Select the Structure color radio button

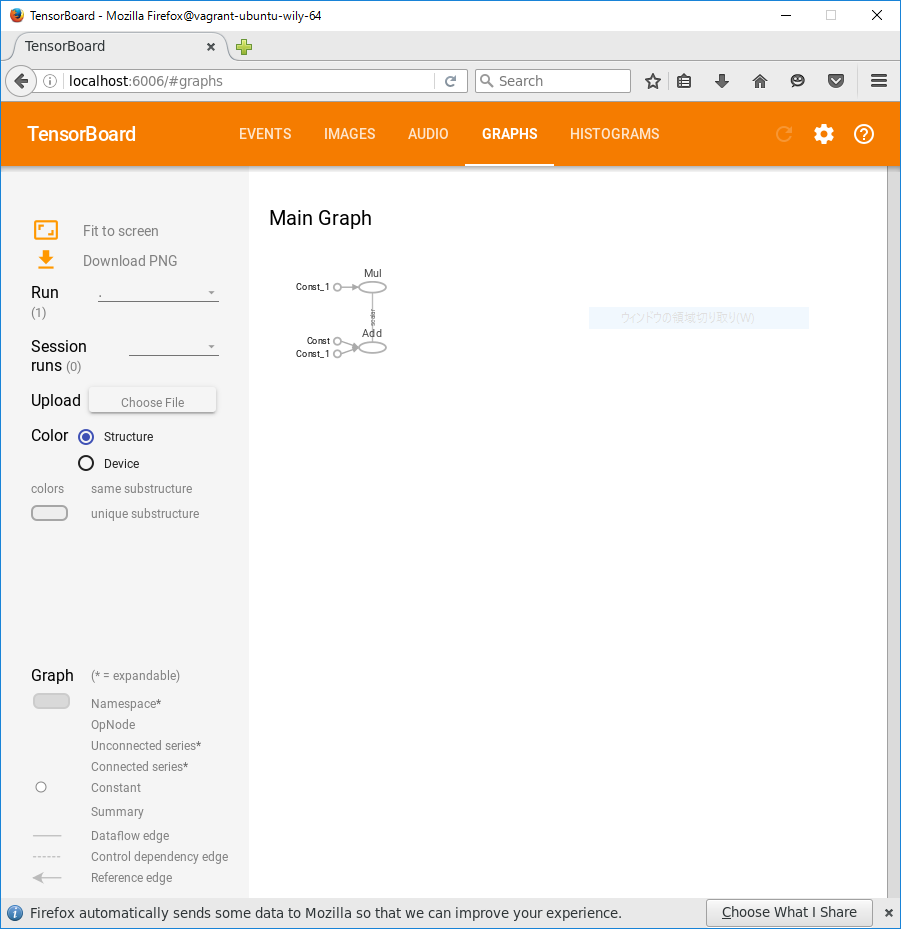[86, 437]
